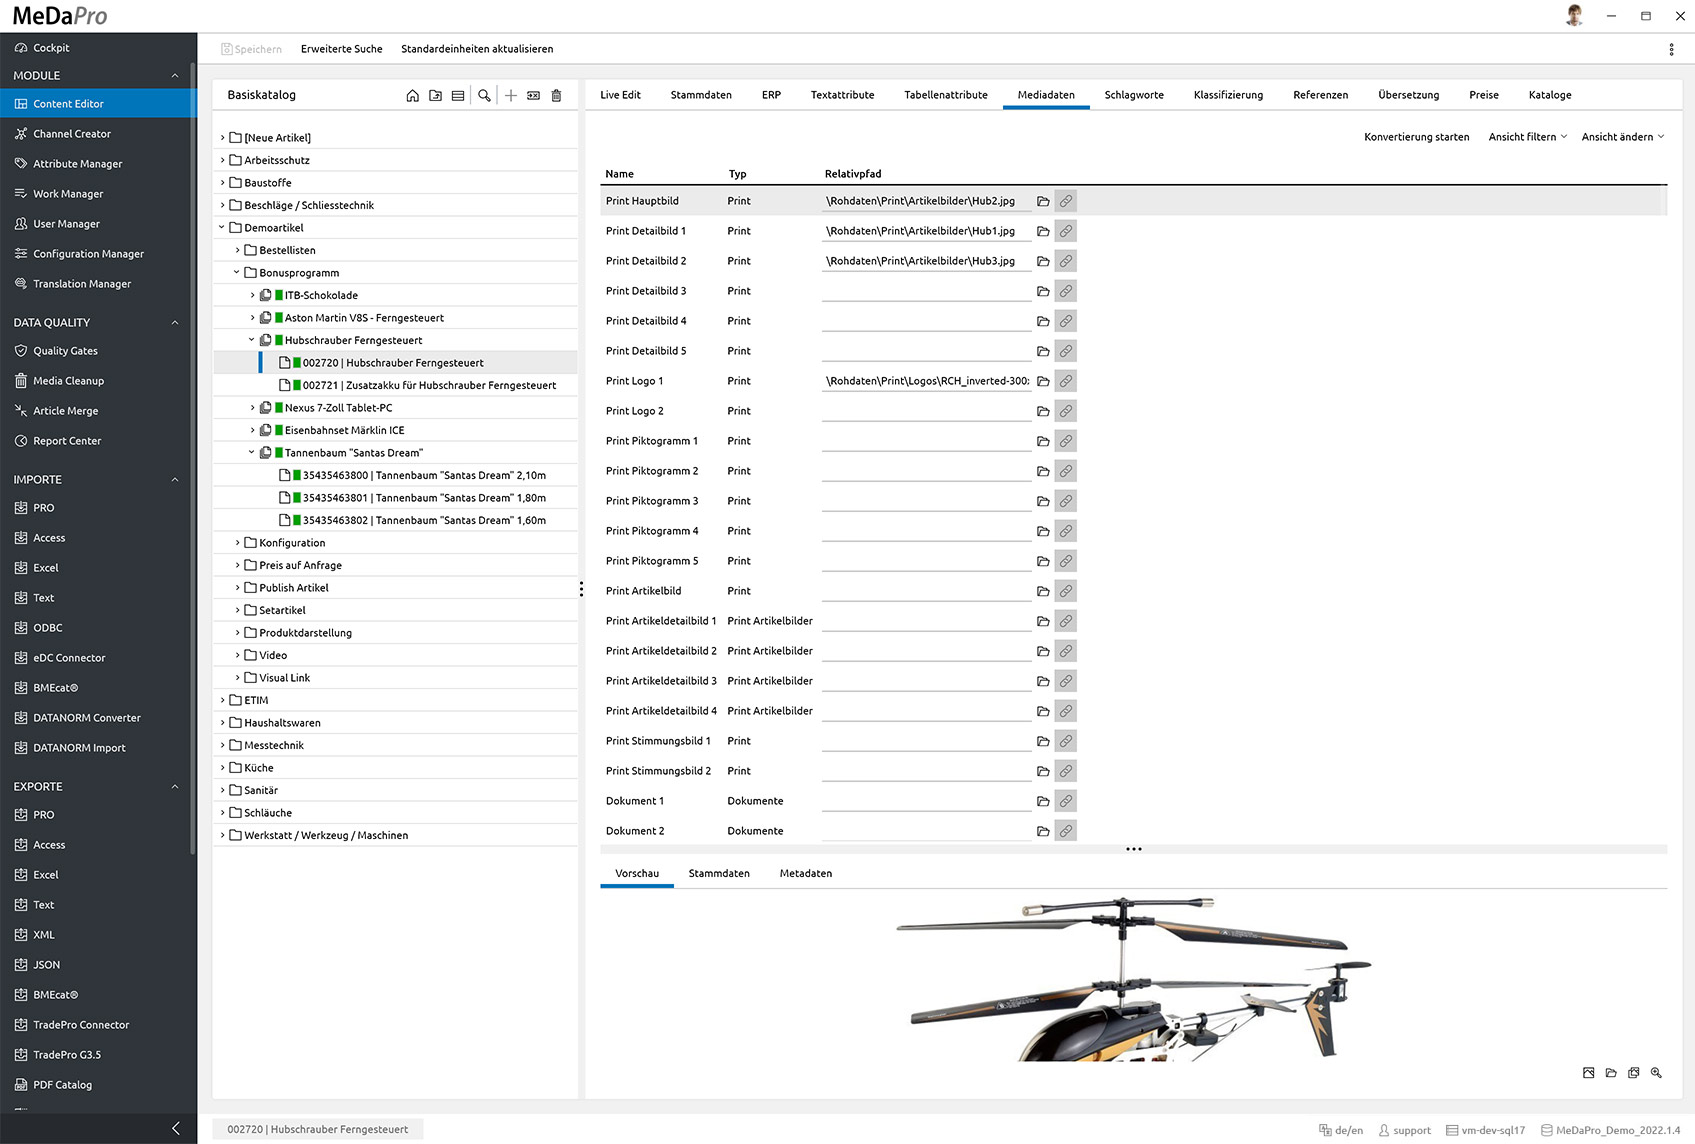Open Live Edit tab

tap(620, 95)
